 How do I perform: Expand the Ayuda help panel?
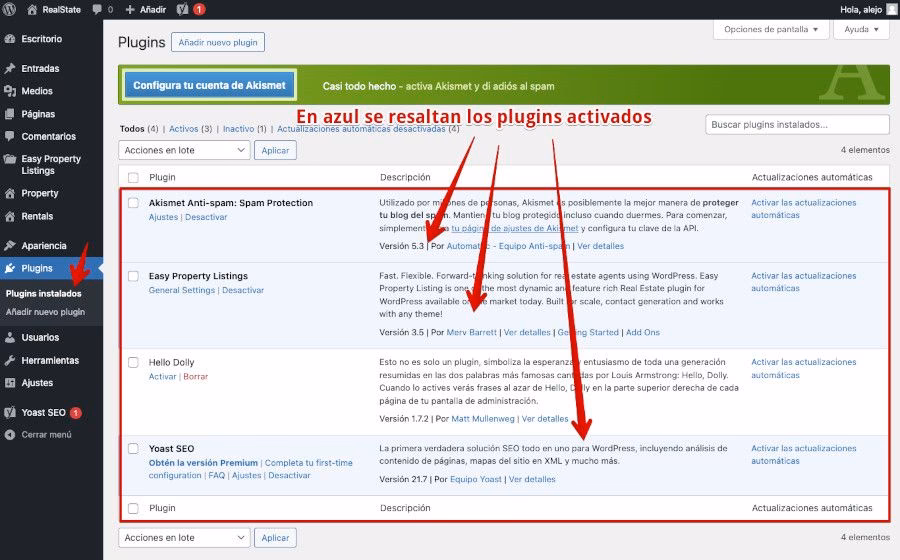[x=861, y=29]
